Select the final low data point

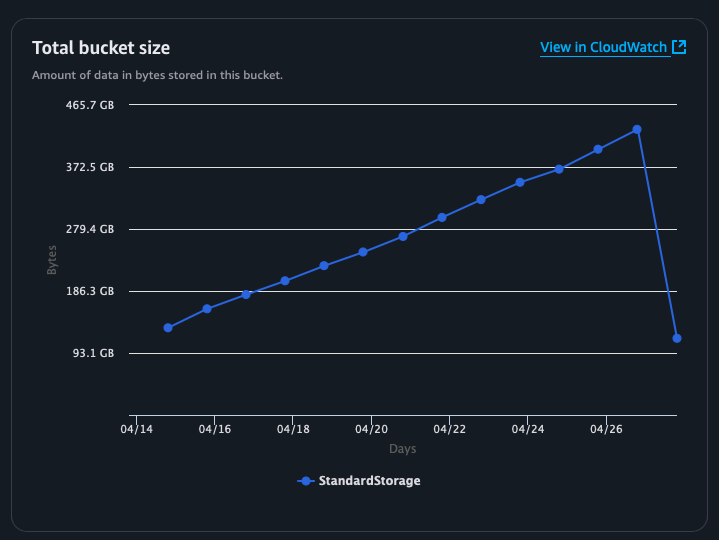677,338
